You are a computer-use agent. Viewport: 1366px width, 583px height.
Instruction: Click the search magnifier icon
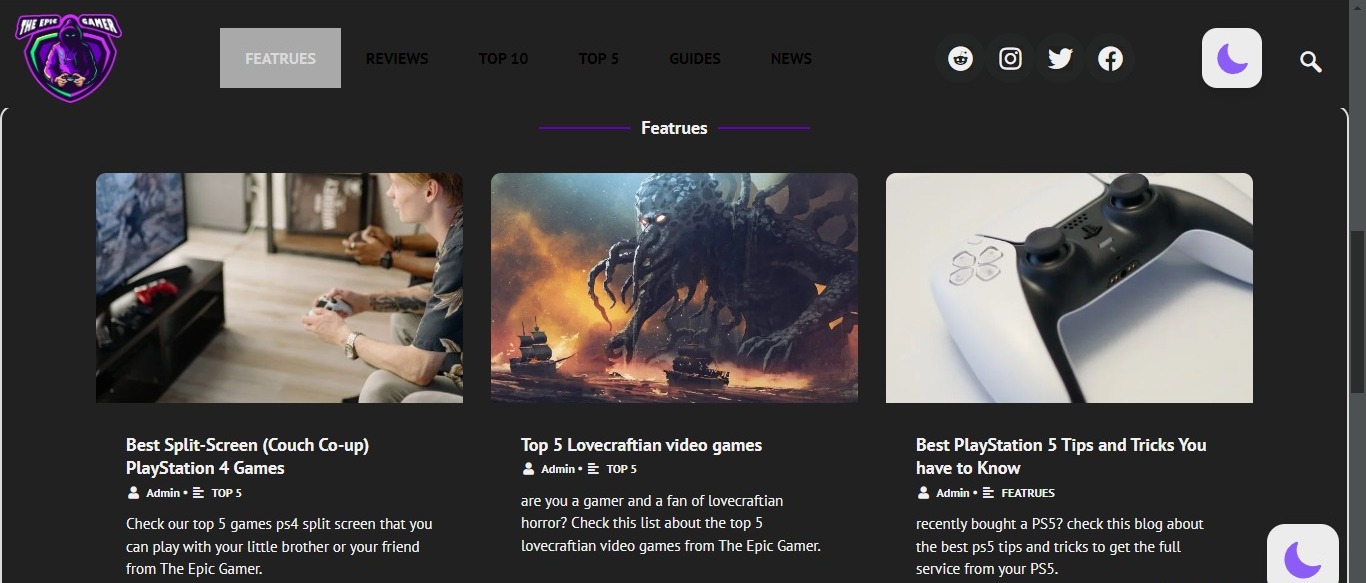1310,62
